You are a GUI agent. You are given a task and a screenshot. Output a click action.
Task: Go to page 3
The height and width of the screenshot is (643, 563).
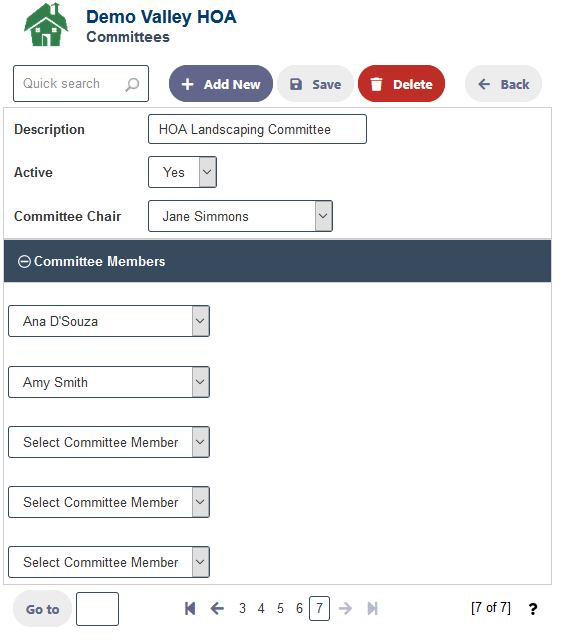coord(242,608)
